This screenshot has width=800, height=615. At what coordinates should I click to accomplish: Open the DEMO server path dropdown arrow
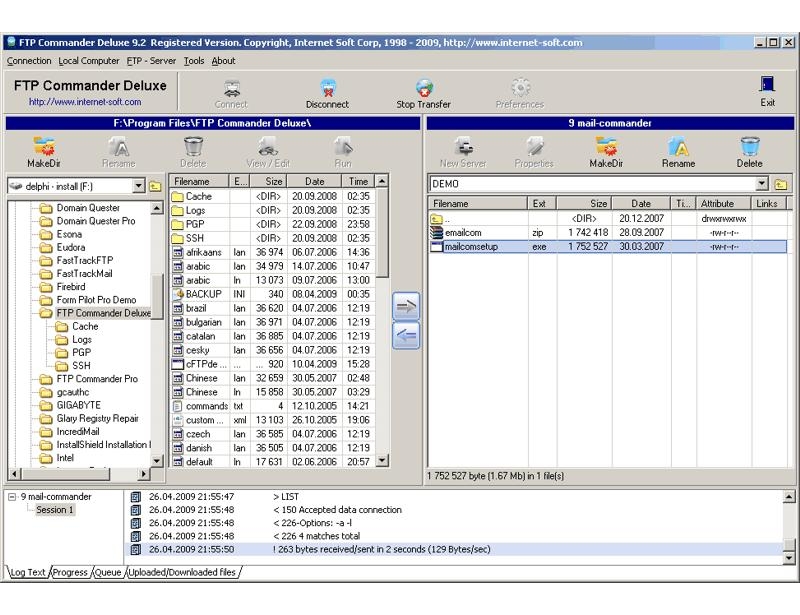point(762,184)
